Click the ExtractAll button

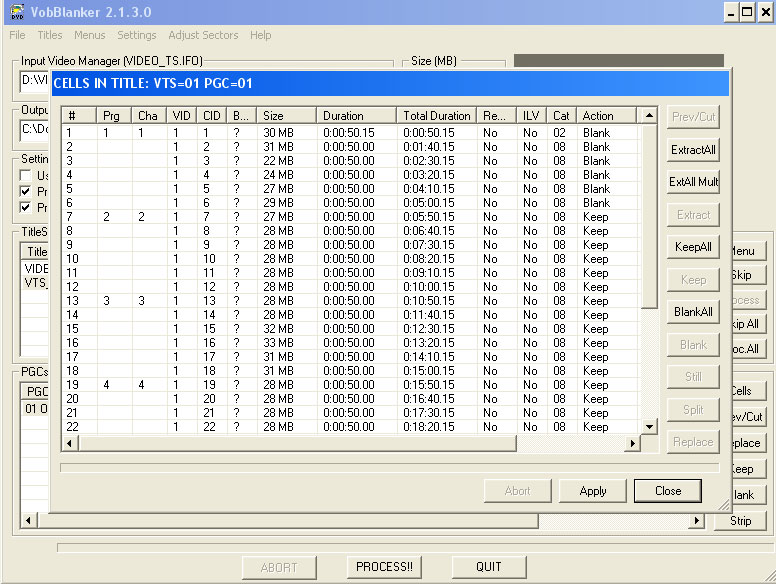(x=693, y=150)
